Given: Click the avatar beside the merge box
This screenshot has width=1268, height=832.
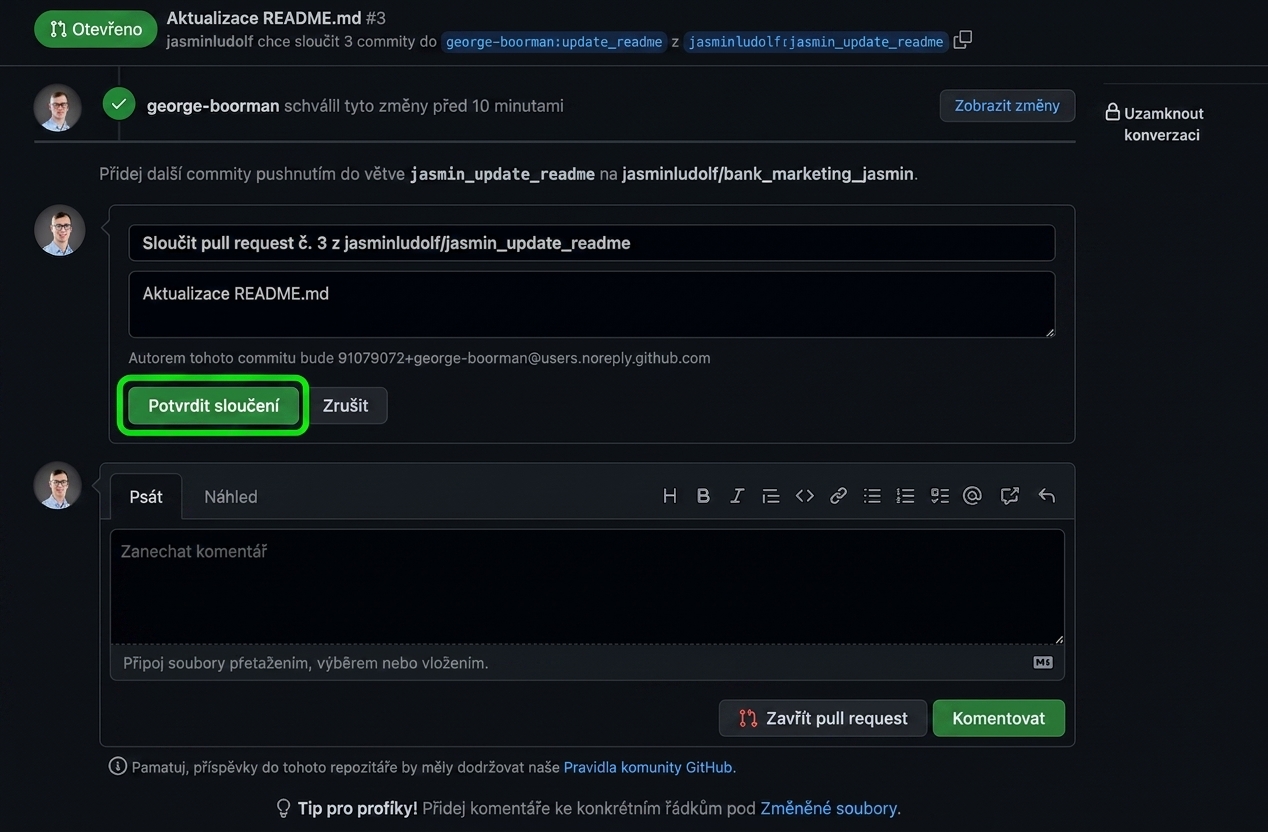Looking at the screenshot, I should tap(59, 230).
